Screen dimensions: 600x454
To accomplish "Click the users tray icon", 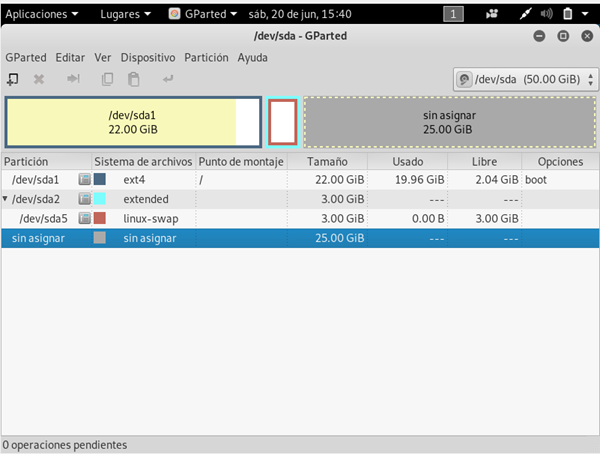I will pos(492,14).
